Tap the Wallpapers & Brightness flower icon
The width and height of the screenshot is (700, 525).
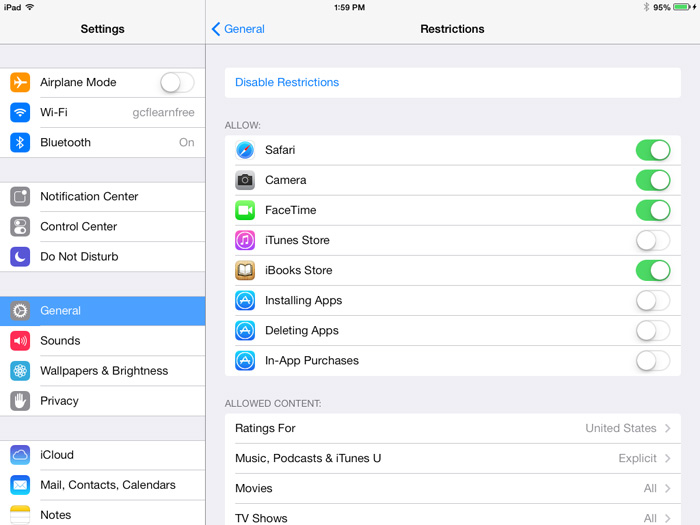20,371
